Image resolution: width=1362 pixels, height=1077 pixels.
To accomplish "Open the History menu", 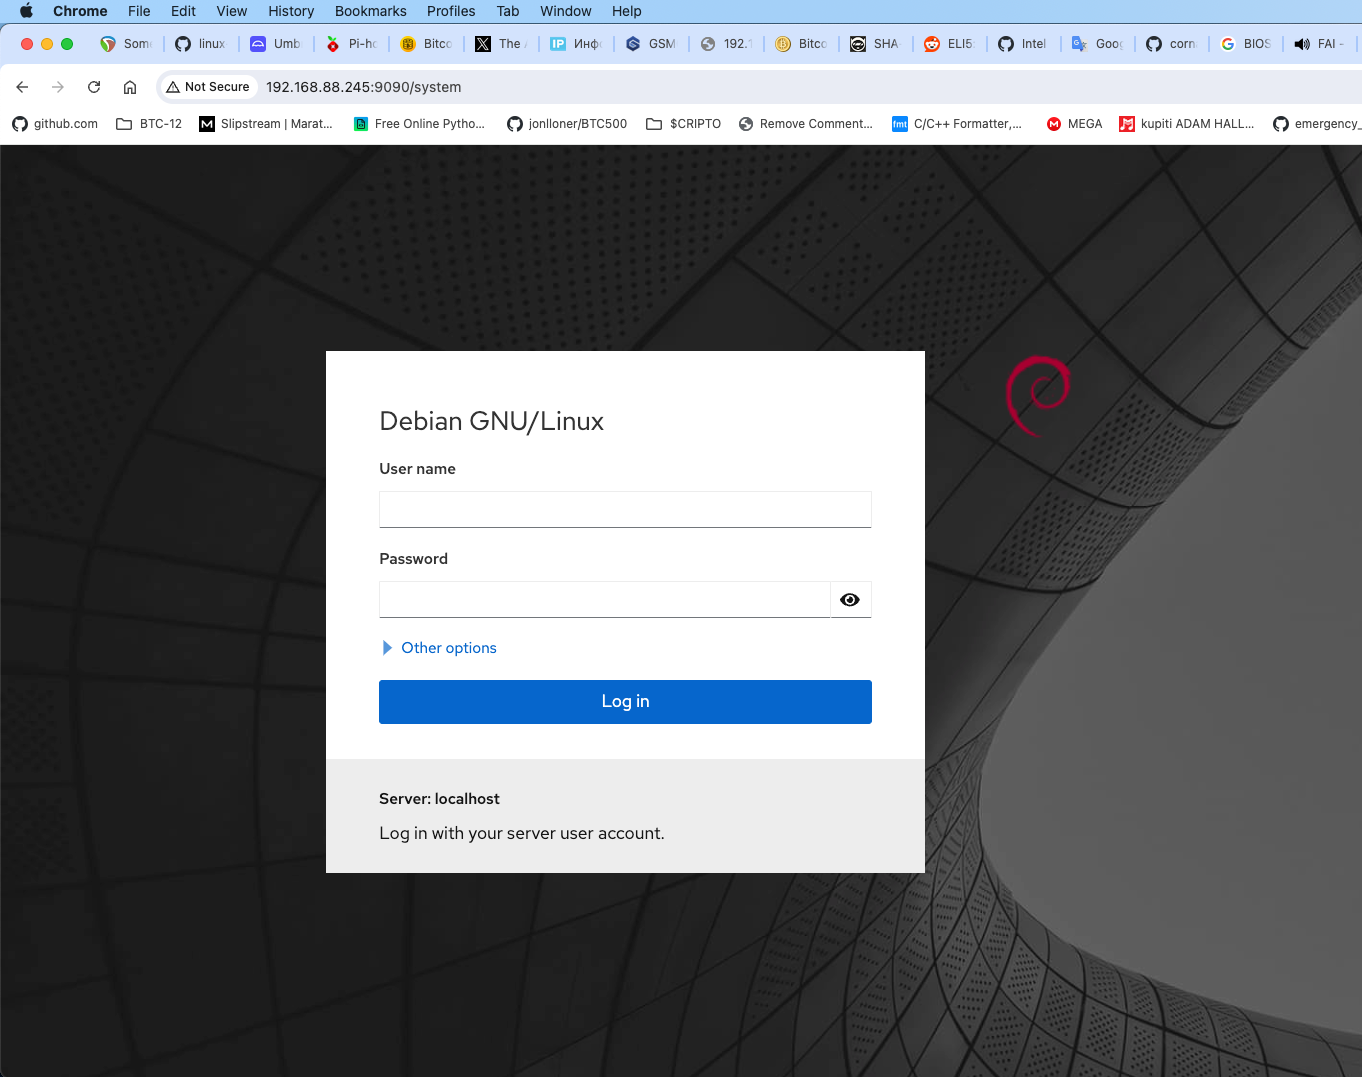I will pyautogui.click(x=291, y=11).
